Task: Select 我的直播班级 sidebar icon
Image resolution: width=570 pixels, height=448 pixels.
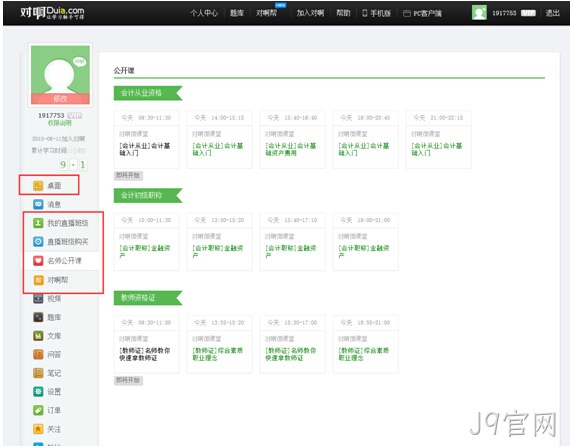Action: [x=38, y=223]
